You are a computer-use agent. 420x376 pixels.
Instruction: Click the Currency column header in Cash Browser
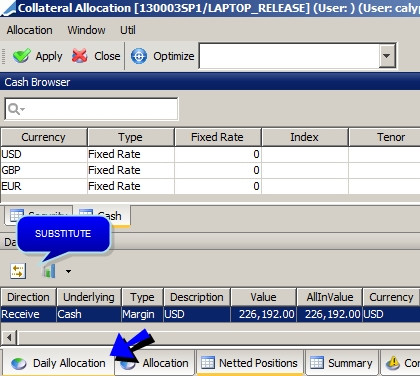44,137
